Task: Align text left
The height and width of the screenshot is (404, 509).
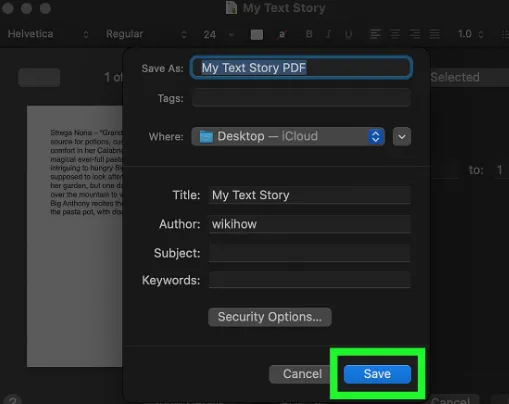Action: coord(375,34)
